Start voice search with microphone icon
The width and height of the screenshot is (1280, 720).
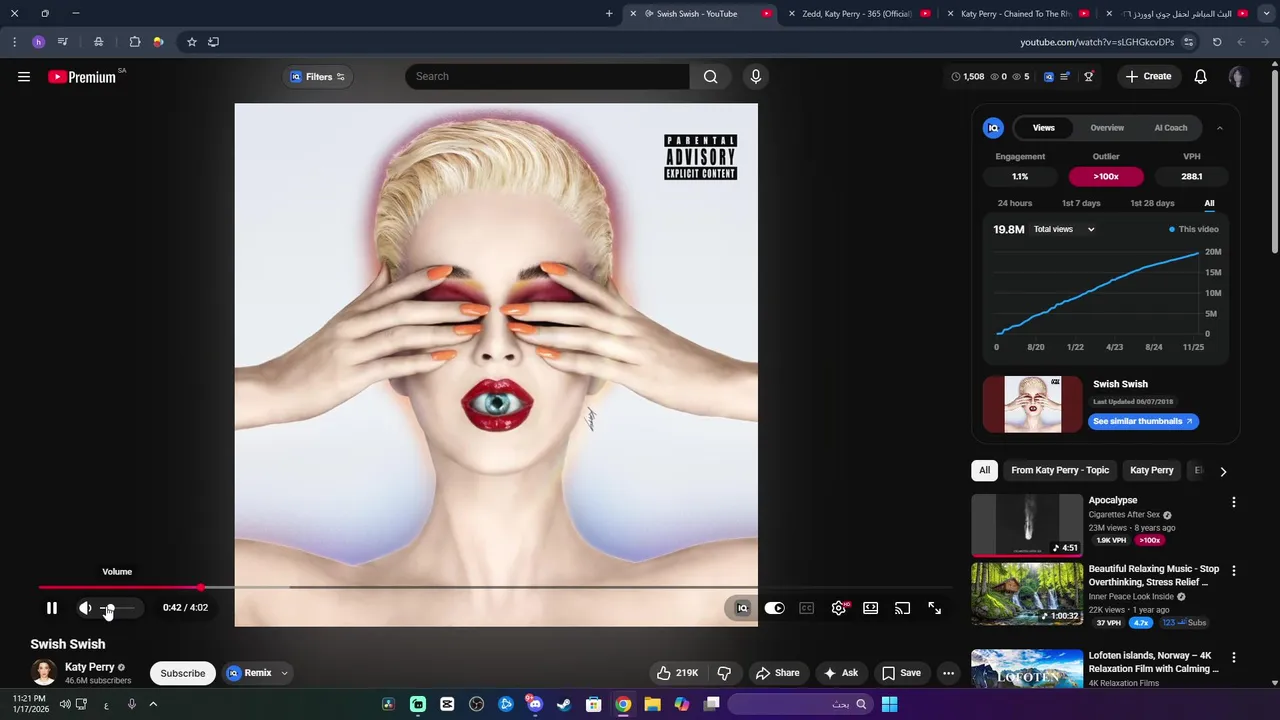pos(755,76)
